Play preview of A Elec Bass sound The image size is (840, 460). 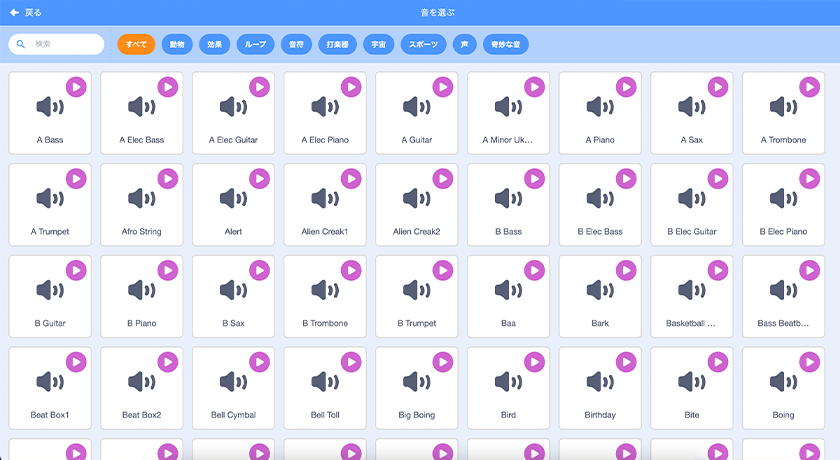tap(168, 87)
